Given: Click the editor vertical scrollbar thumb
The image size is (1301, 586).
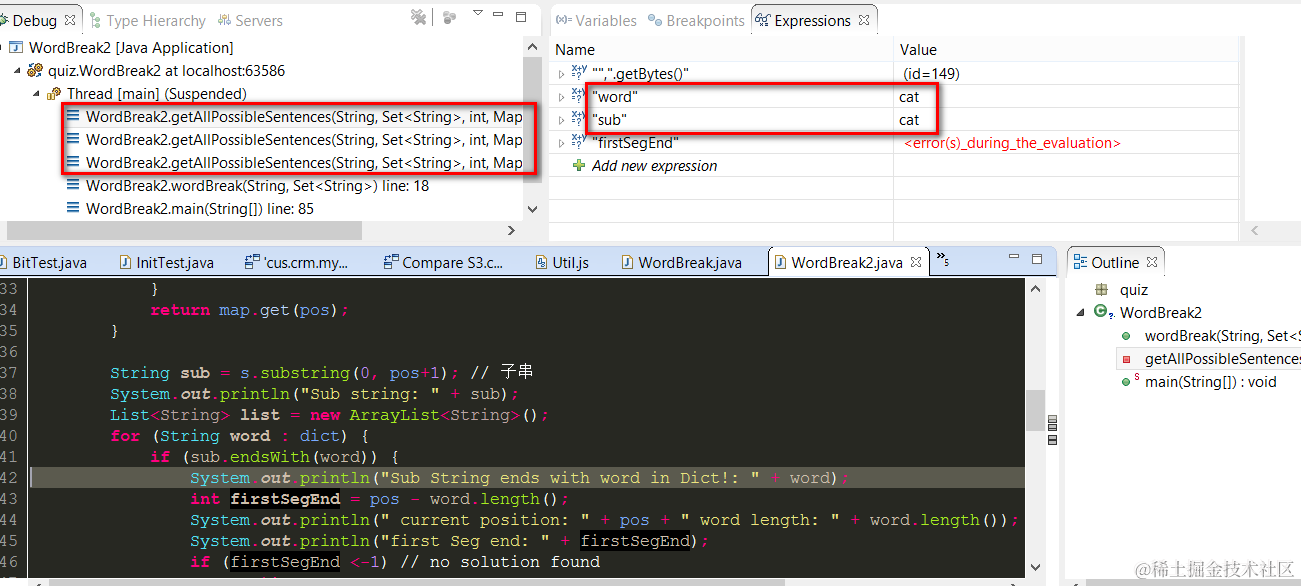Looking at the screenshot, I should [1035, 408].
